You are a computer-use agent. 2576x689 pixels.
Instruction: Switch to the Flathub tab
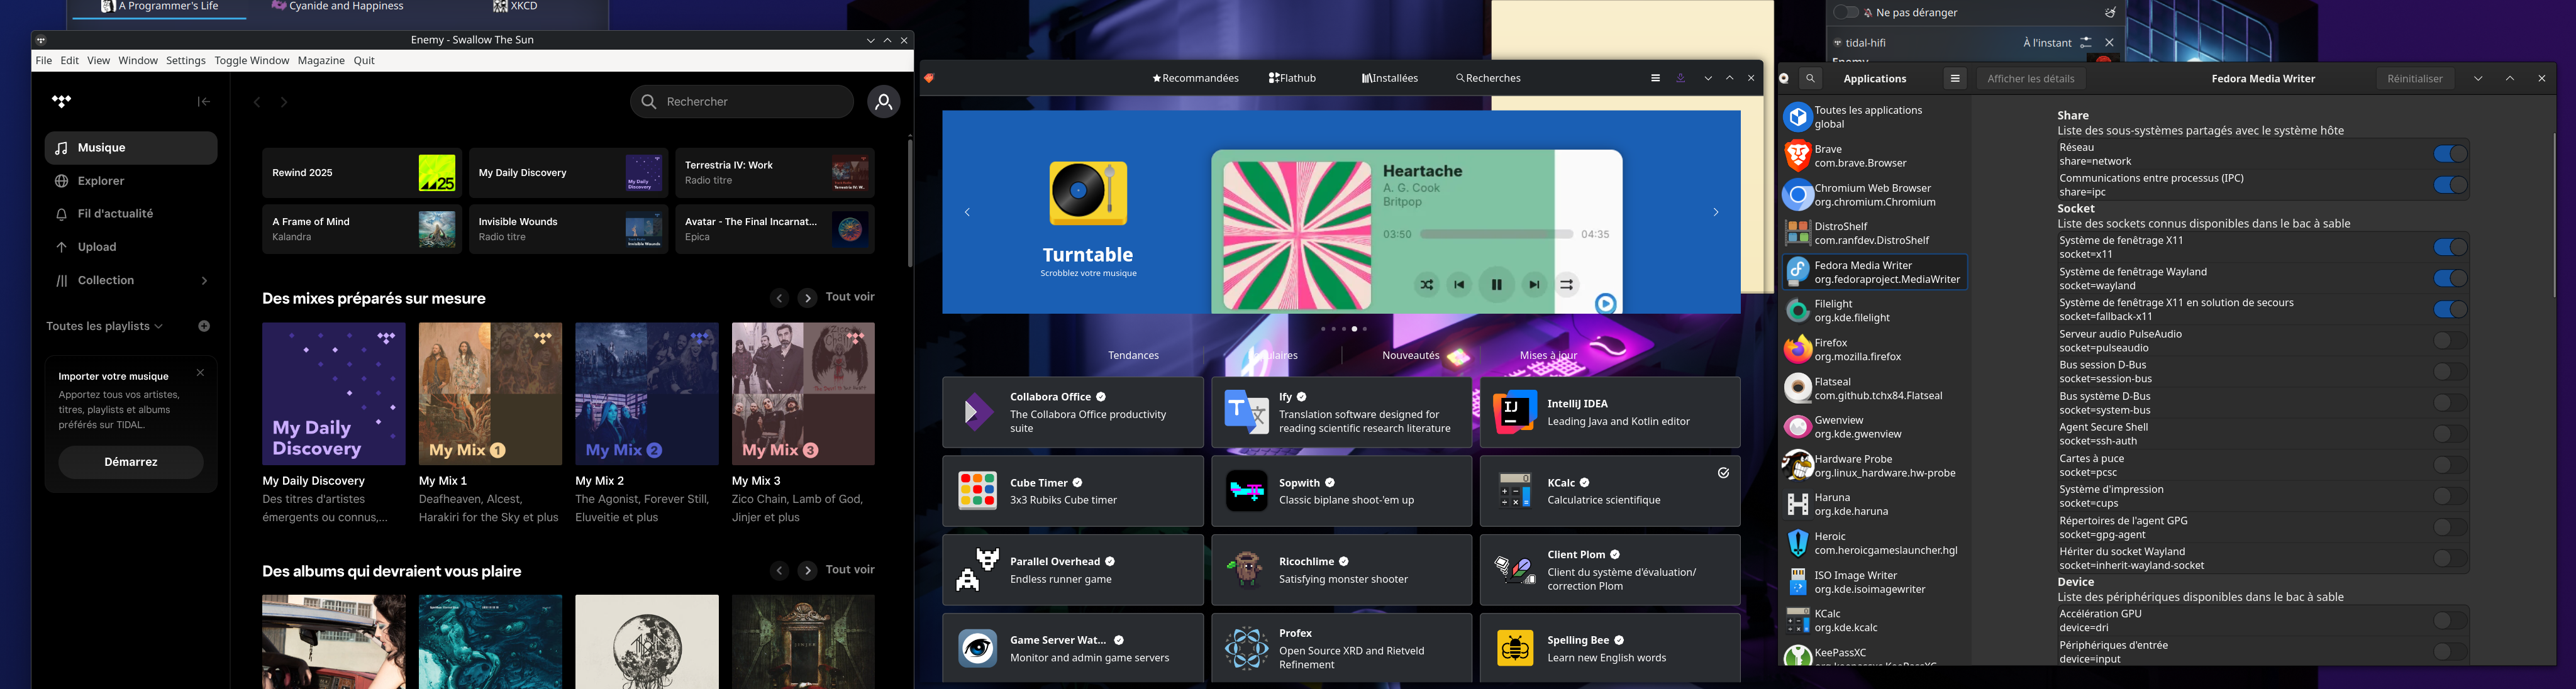click(1292, 78)
